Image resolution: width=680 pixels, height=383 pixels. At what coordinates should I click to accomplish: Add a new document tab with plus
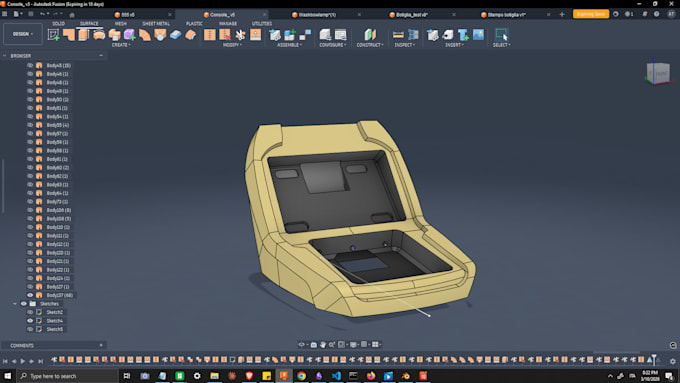point(562,14)
